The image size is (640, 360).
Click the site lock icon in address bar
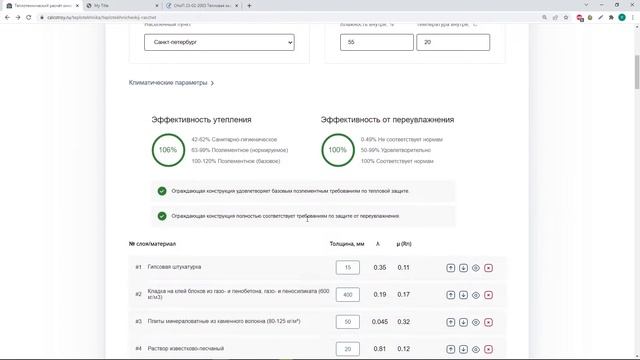(x=42, y=18)
